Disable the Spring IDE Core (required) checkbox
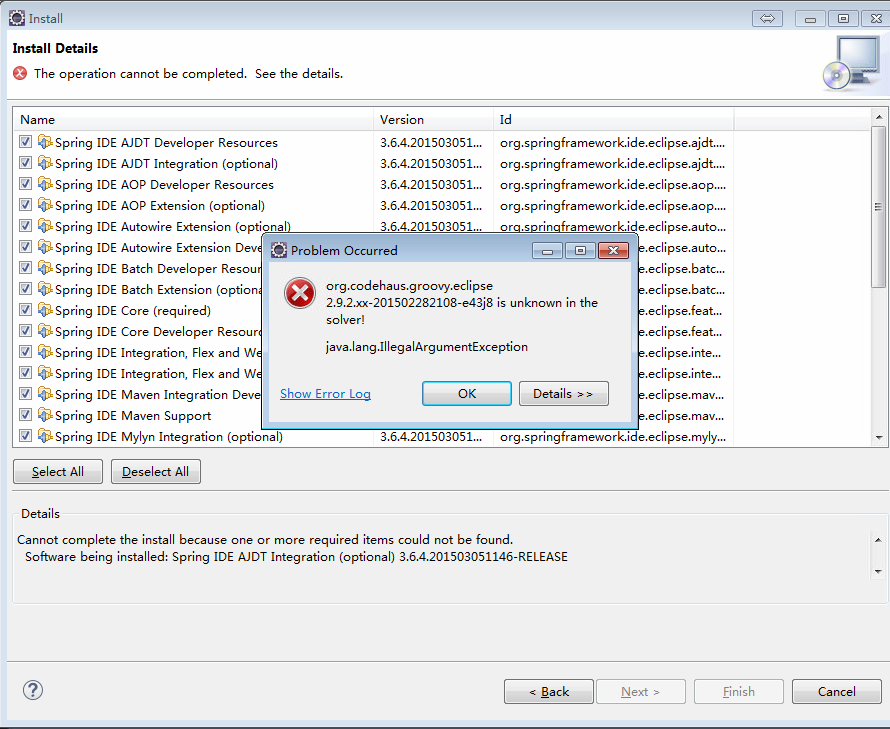The image size is (890, 729). click(x=25, y=309)
